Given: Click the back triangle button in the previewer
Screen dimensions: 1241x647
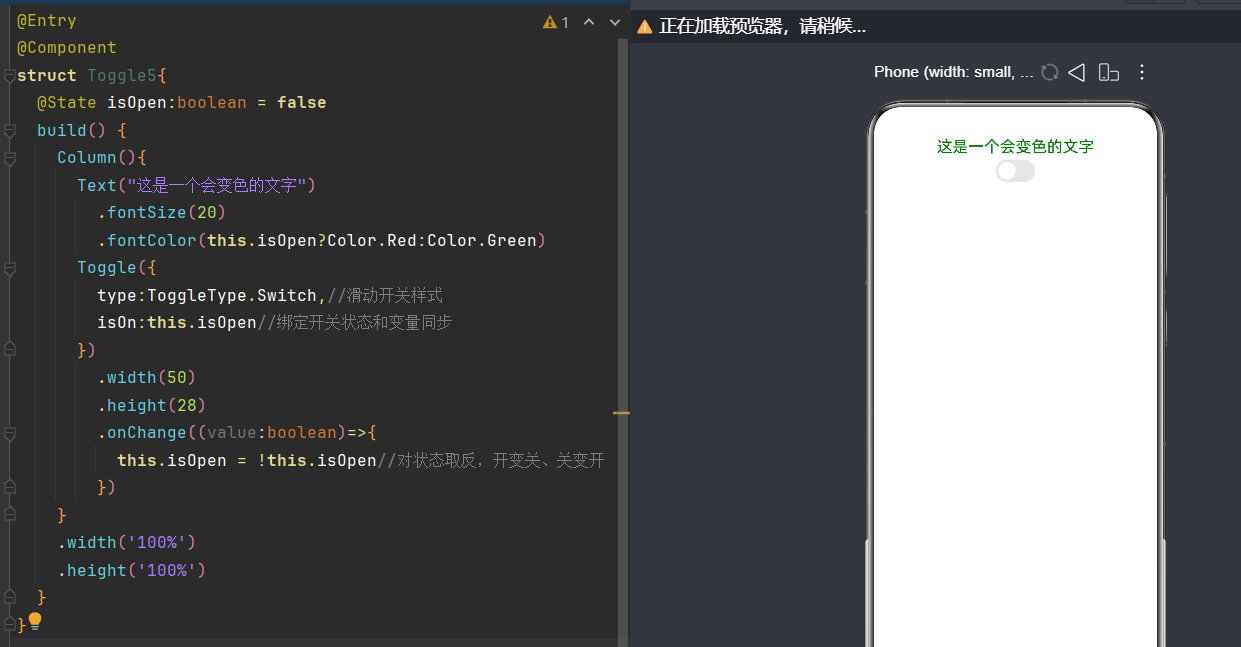Looking at the screenshot, I should pyautogui.click(x=1077, y=72).
